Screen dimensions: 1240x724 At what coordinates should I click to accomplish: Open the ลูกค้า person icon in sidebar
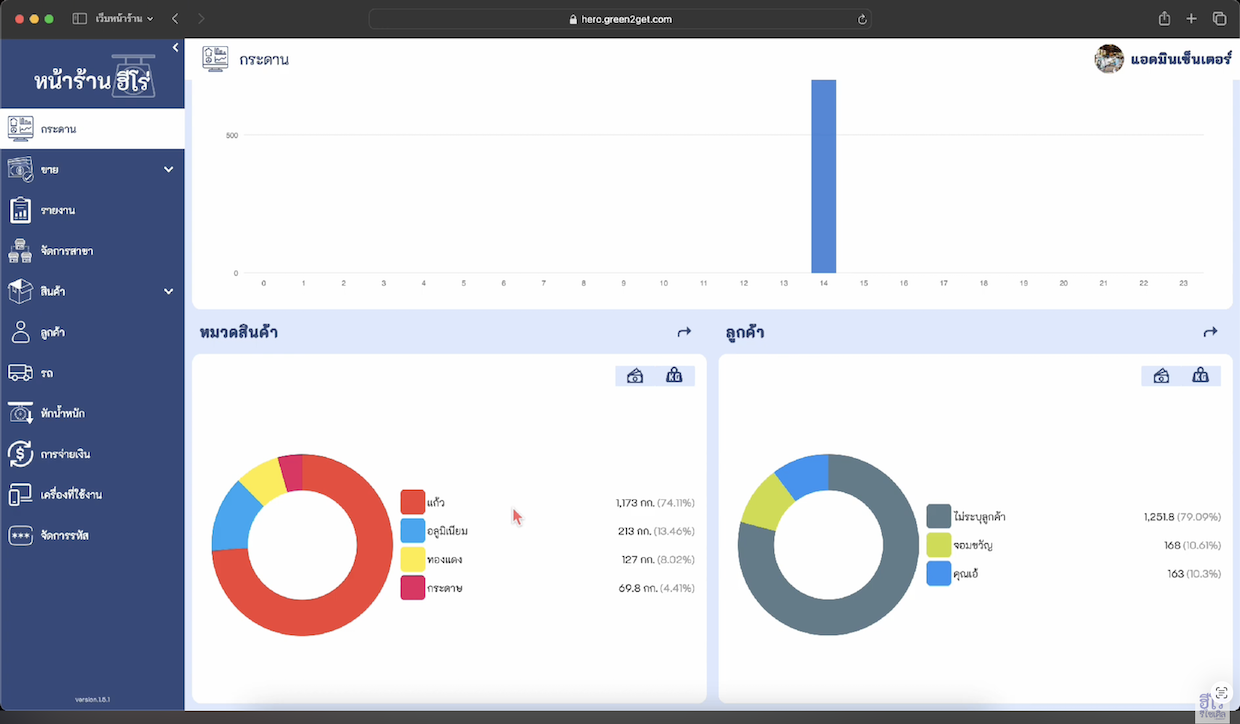tap(20, 332)
